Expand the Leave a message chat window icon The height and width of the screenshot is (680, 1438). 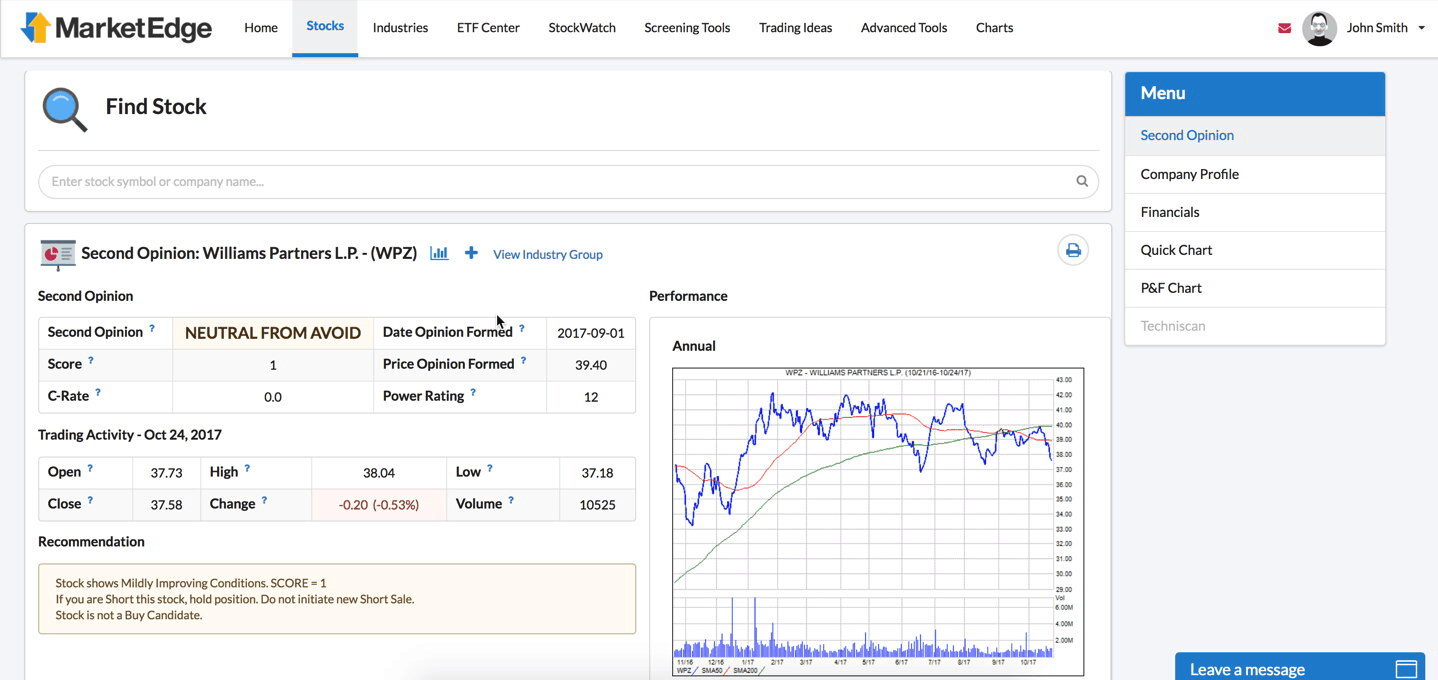point(1406,669)
